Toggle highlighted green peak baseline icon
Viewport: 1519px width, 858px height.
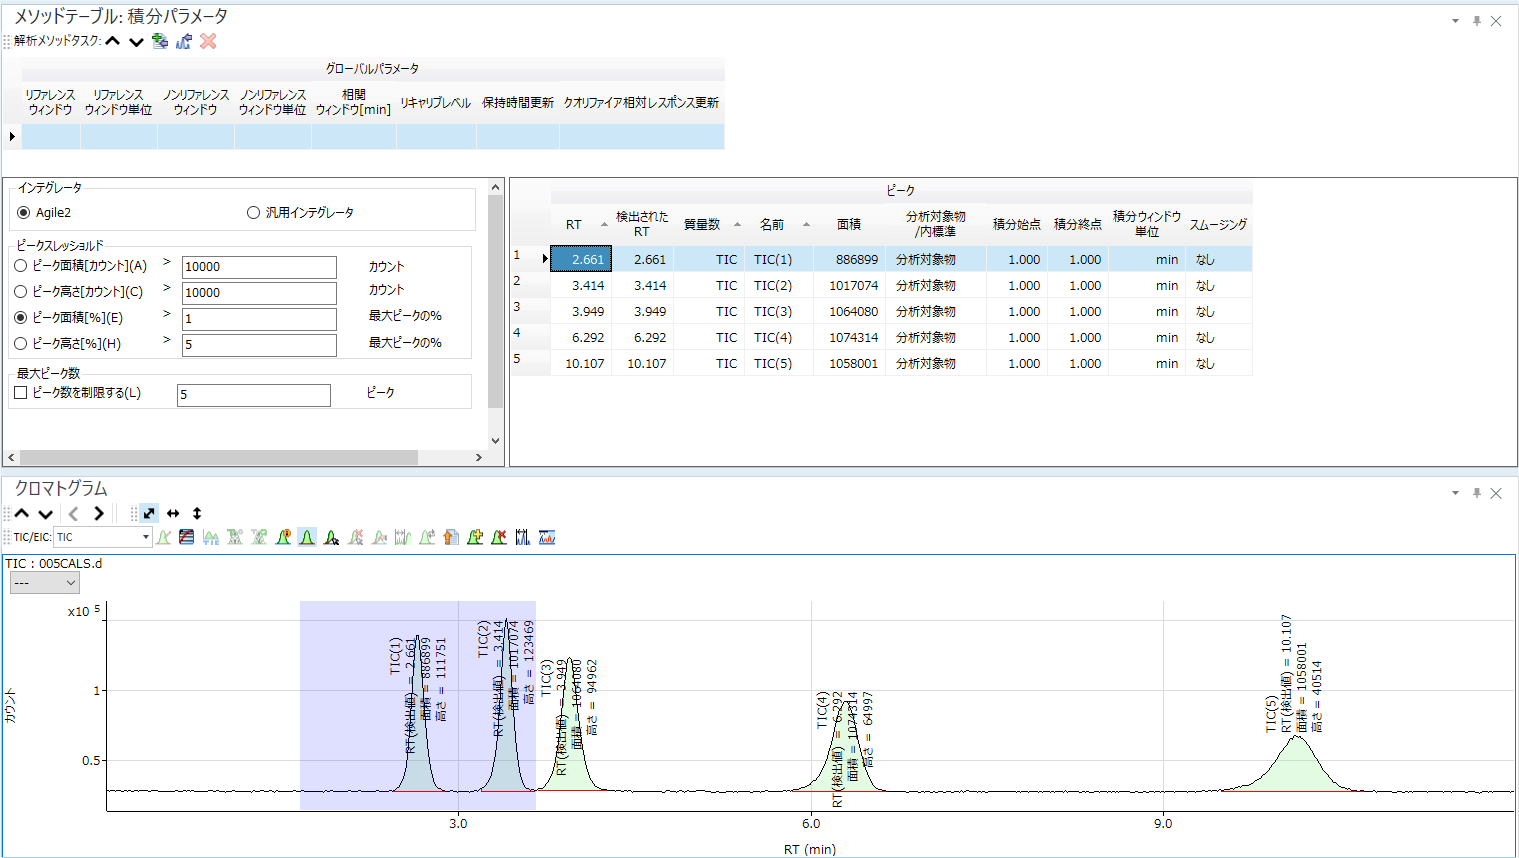307,537
